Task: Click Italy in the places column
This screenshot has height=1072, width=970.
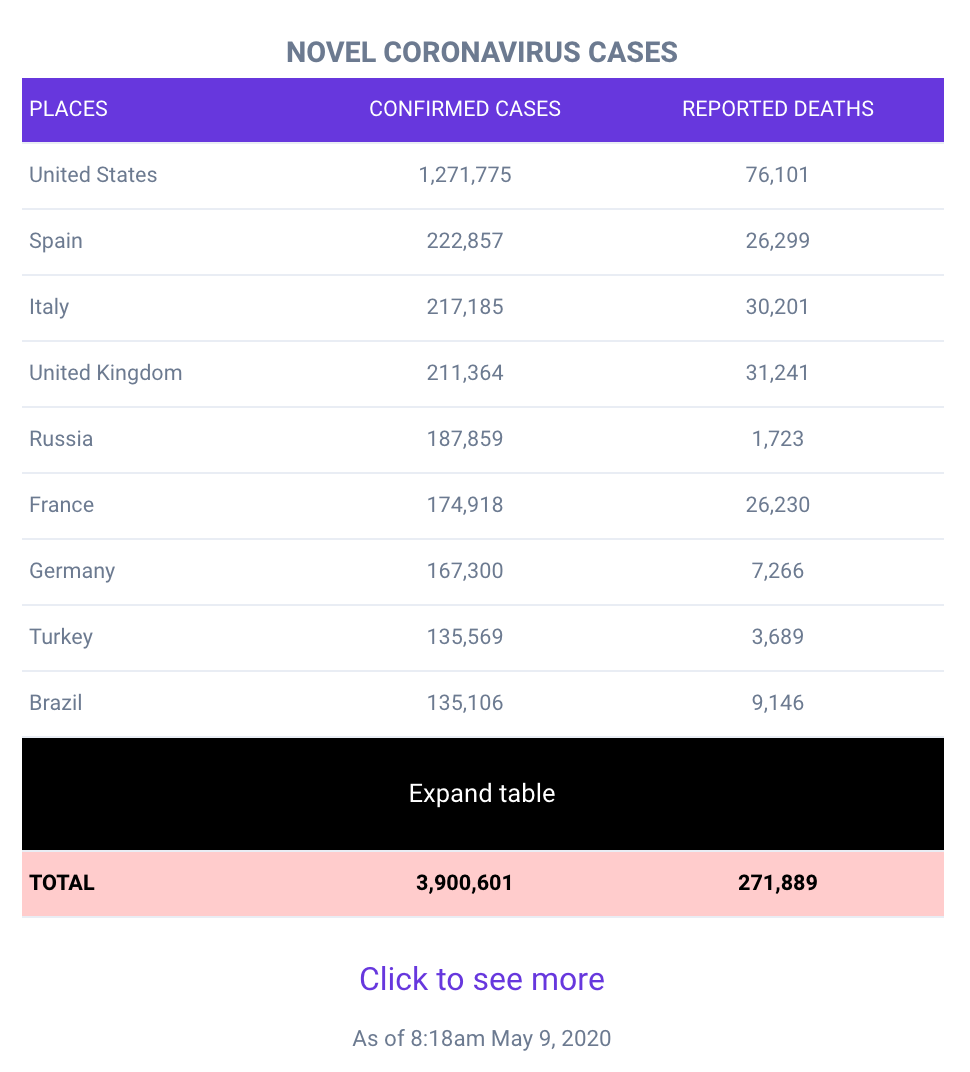Action: [49, 307]
